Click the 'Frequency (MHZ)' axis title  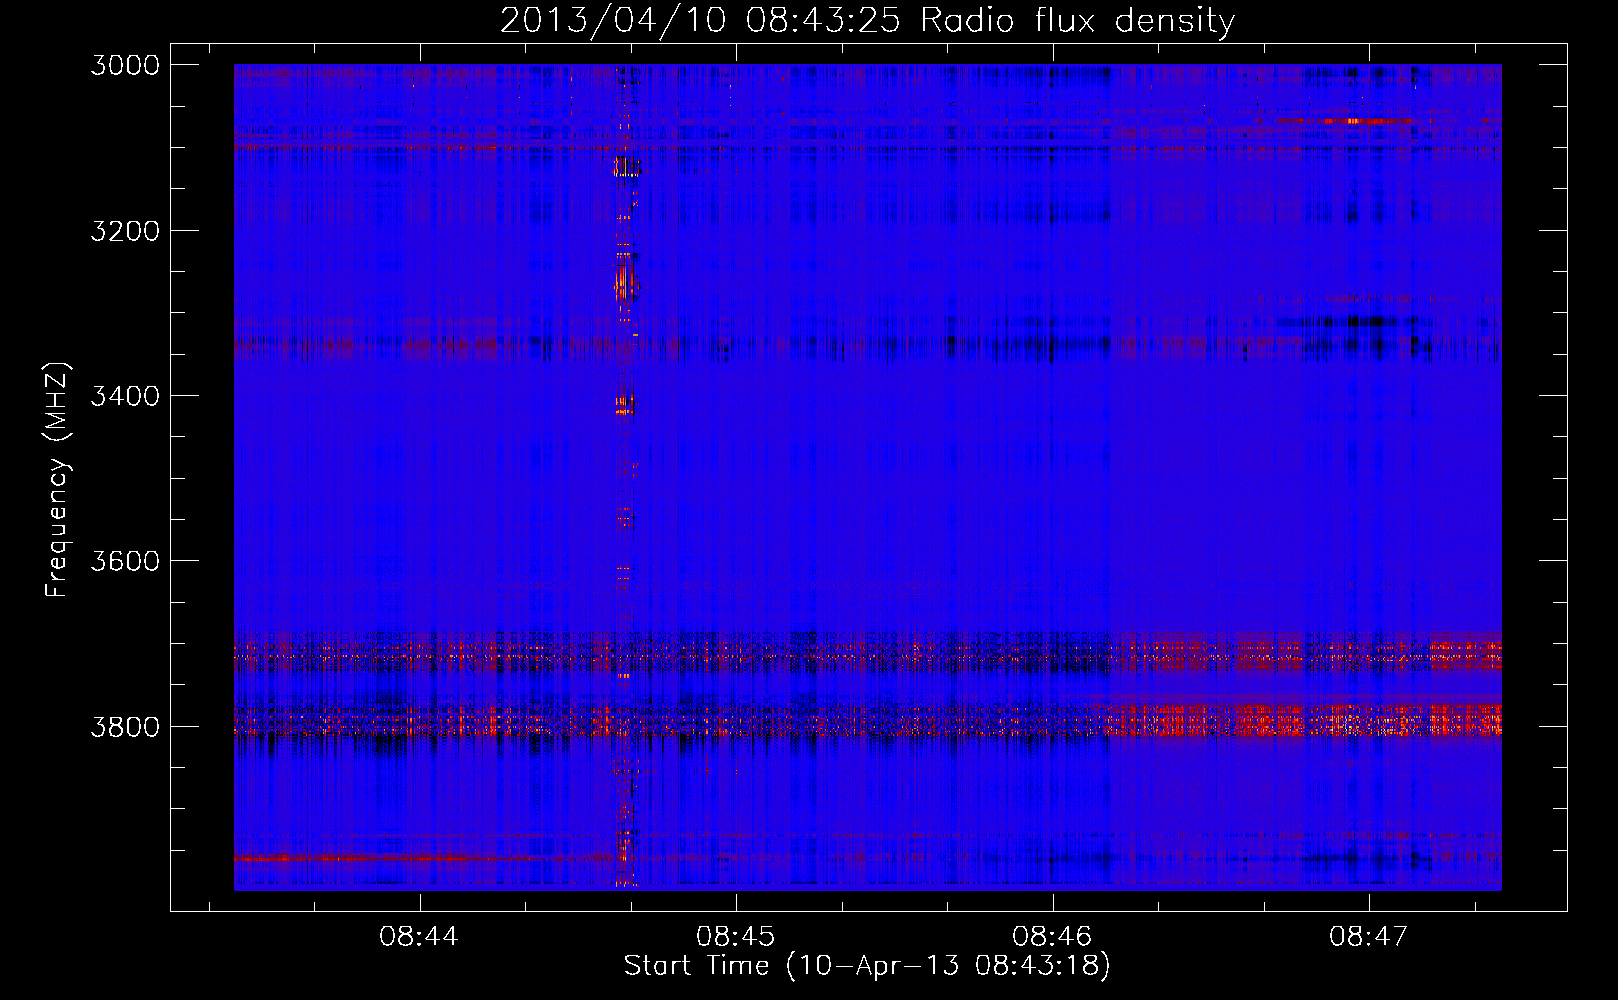coord(58,480)
